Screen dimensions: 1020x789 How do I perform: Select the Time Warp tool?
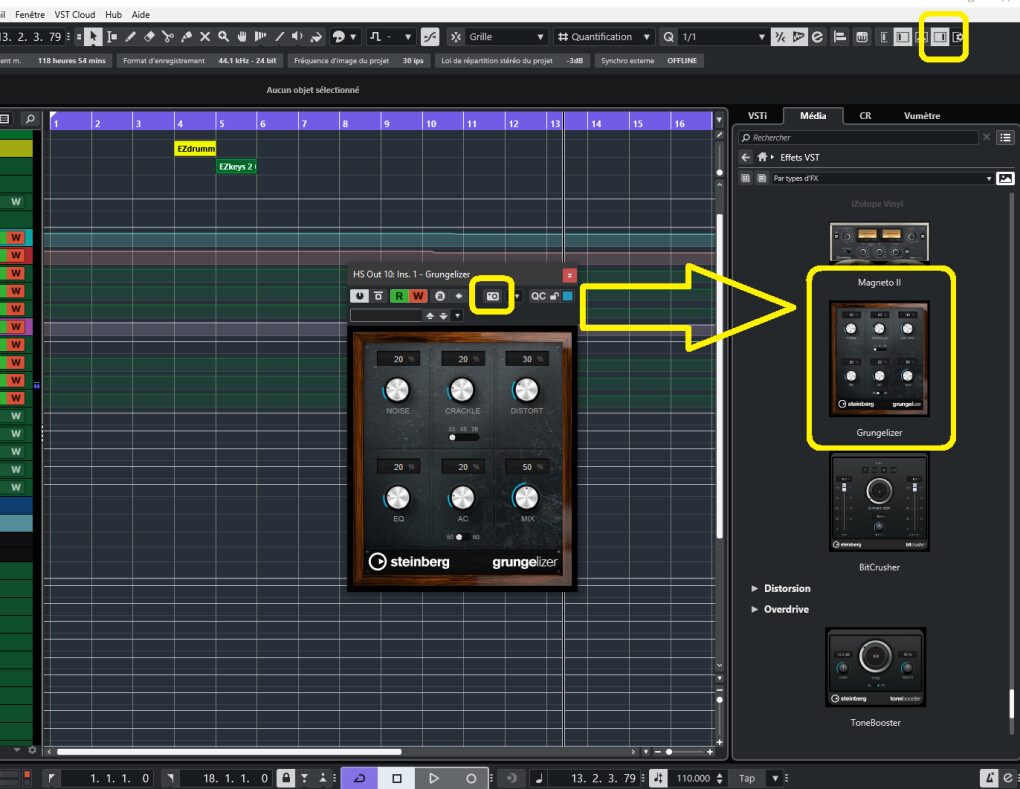click(261, 37)
